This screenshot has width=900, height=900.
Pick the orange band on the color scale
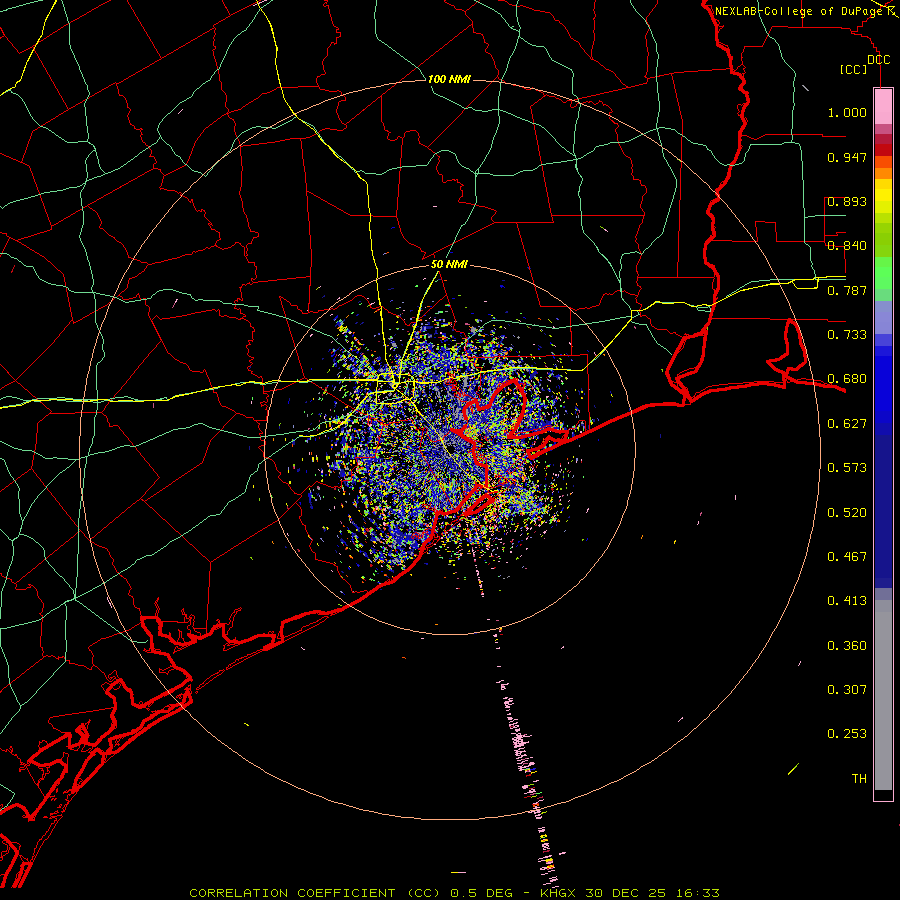click(883, 172)
